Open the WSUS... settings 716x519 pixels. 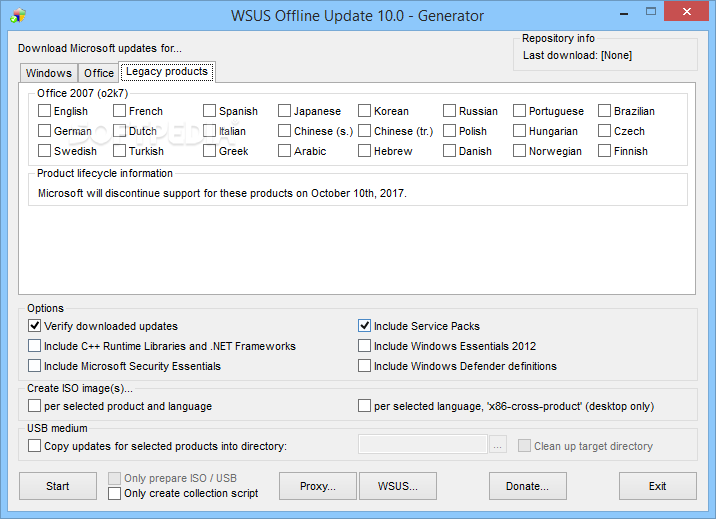pos(398,486)
